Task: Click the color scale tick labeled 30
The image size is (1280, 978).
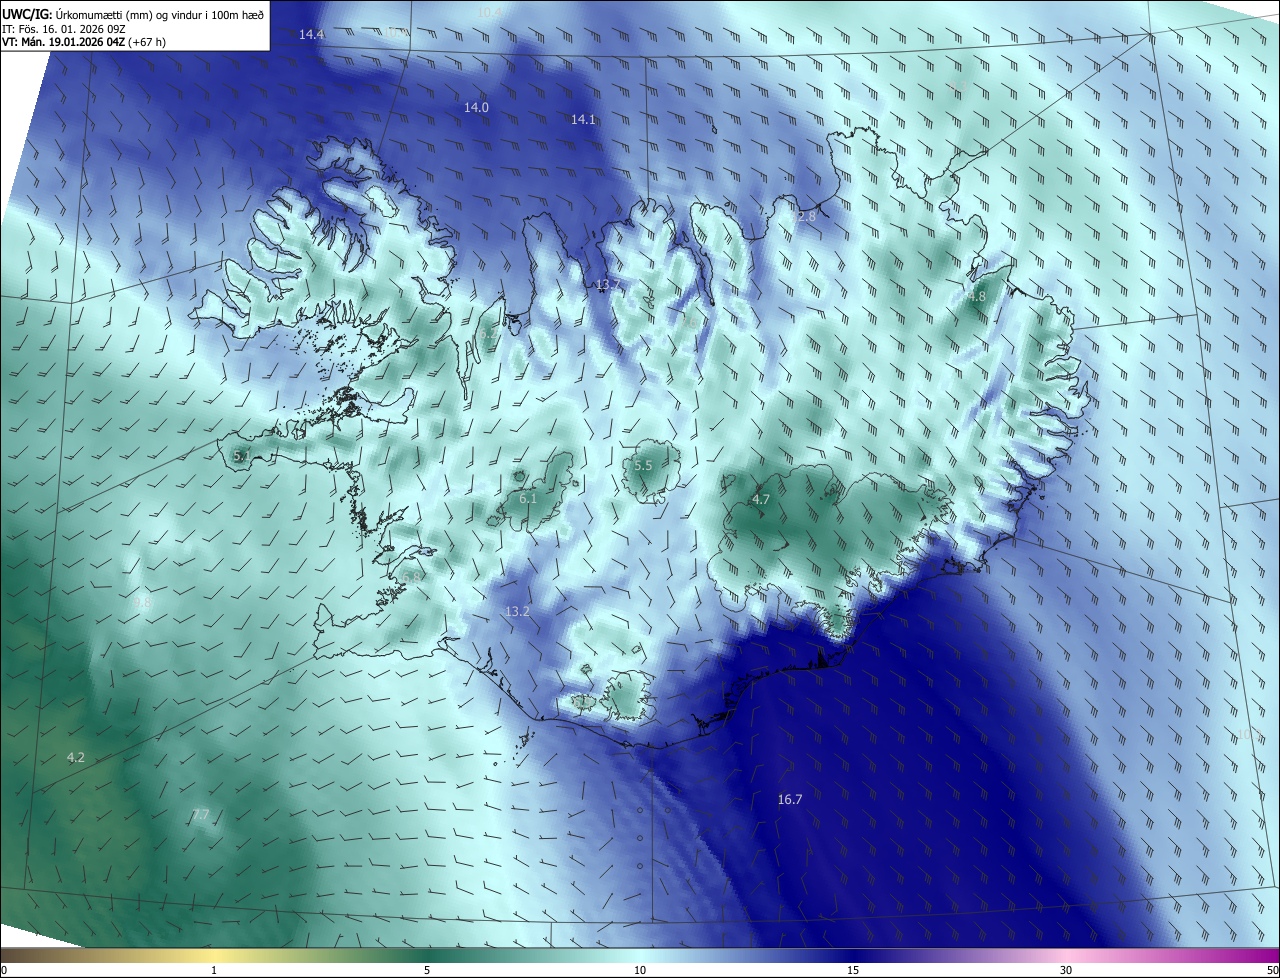Action: pos(1066,970)
